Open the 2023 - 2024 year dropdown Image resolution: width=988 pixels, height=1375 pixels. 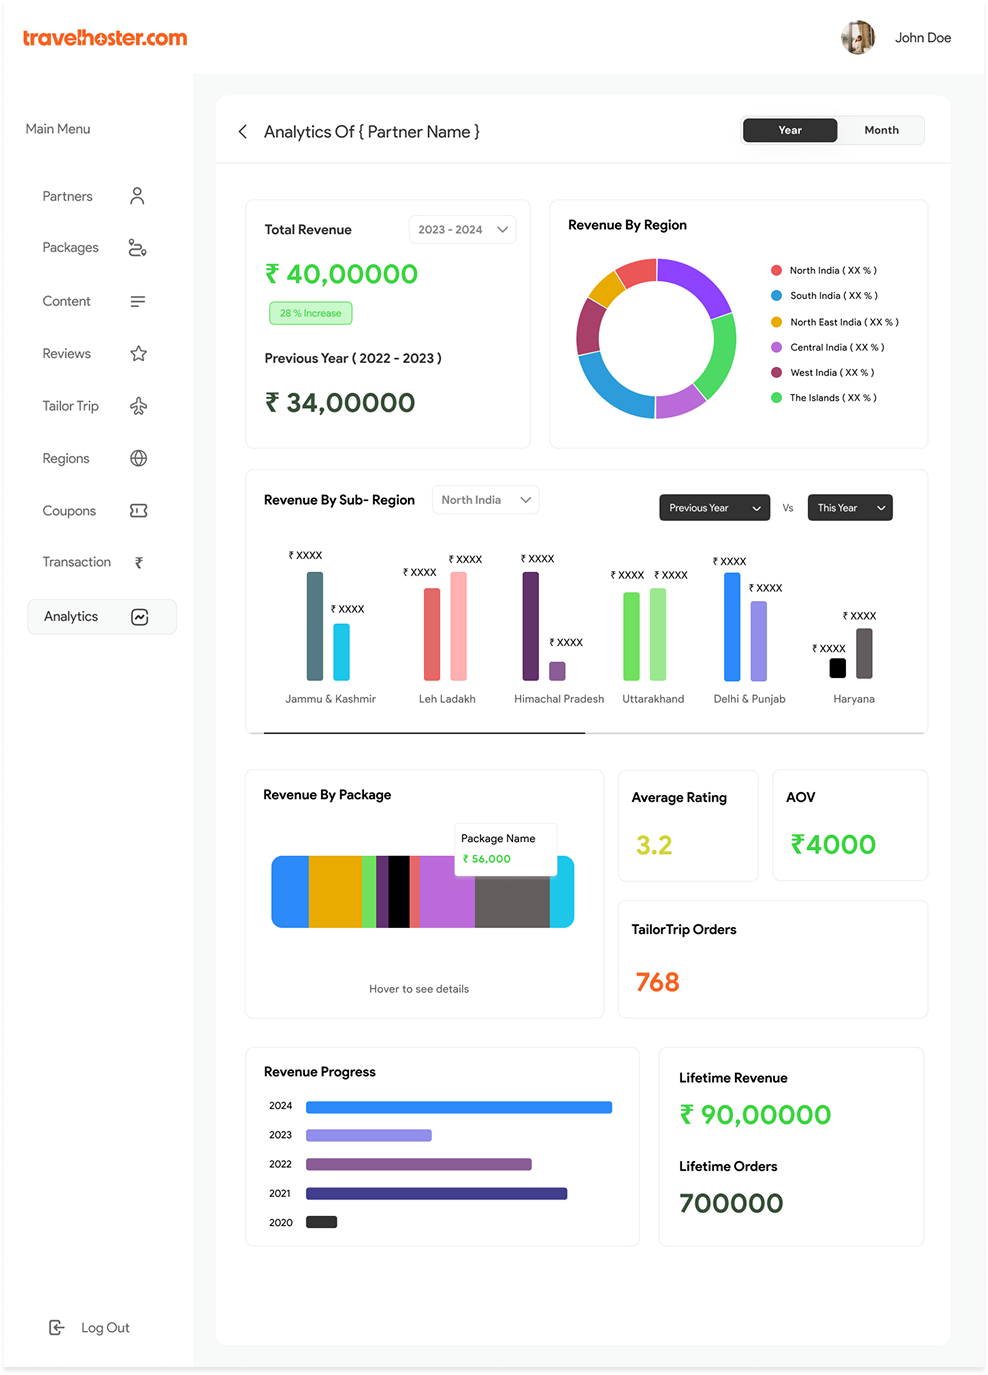click(462, 229)
